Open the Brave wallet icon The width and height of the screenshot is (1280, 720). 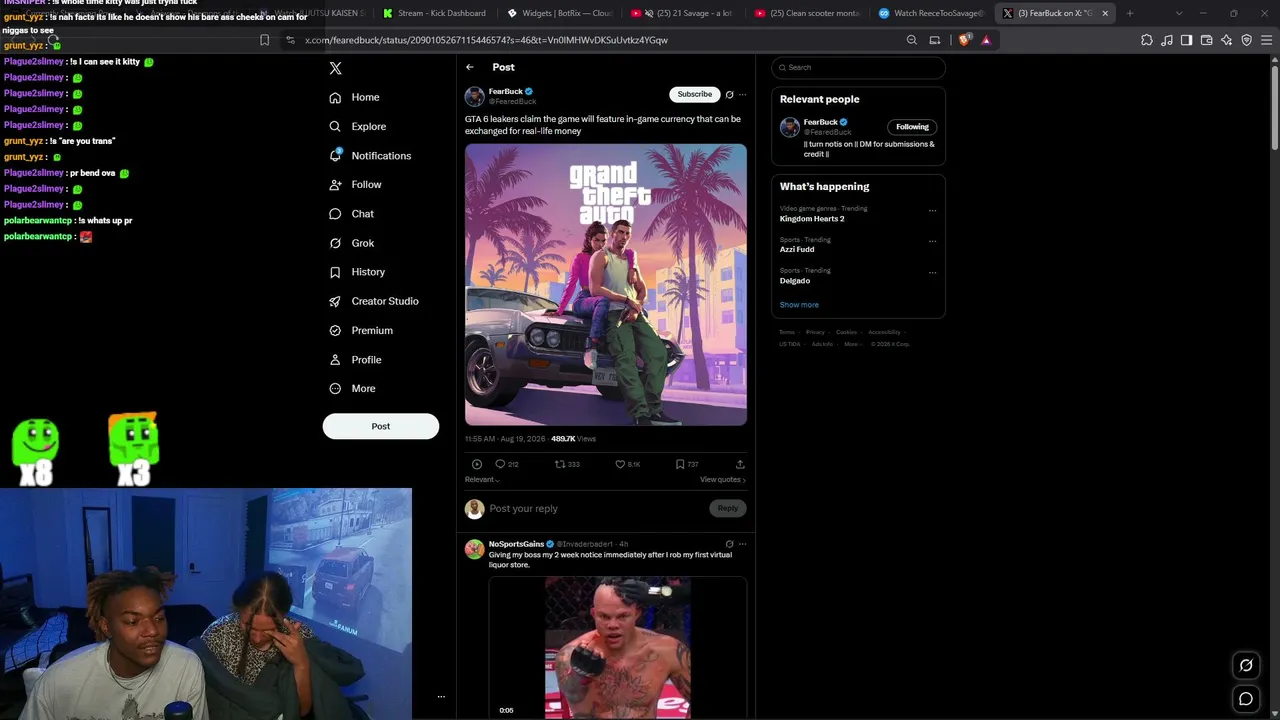point(1206,40)
